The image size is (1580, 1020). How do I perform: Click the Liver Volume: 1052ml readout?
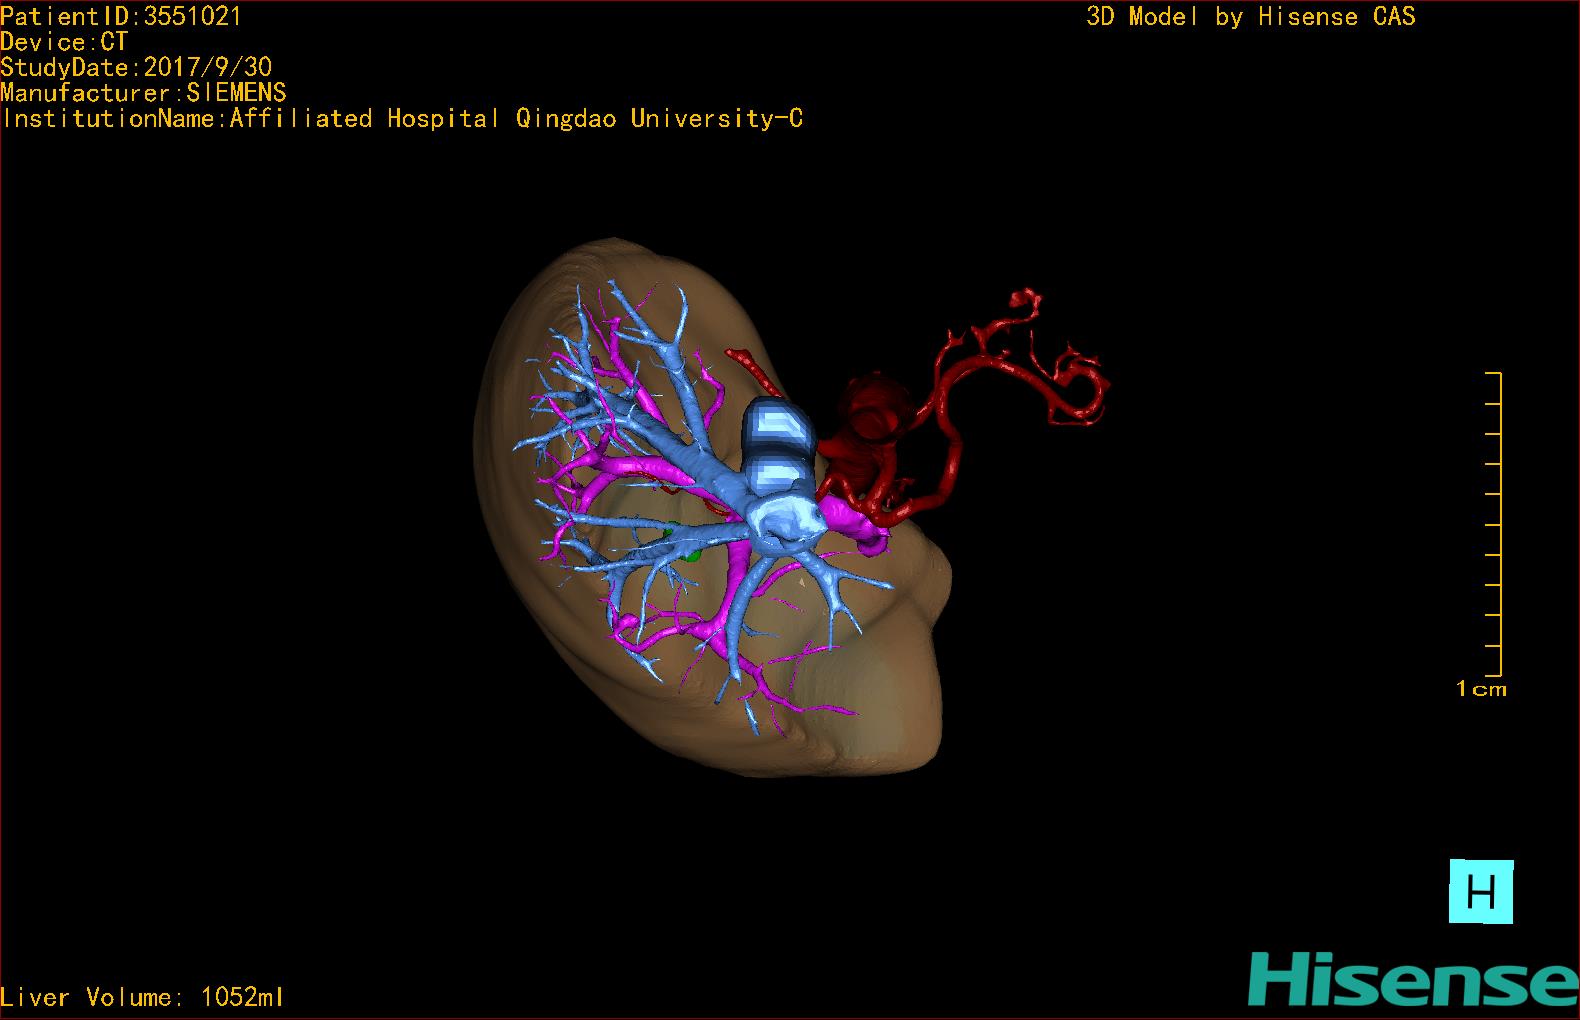pos(143,997)
